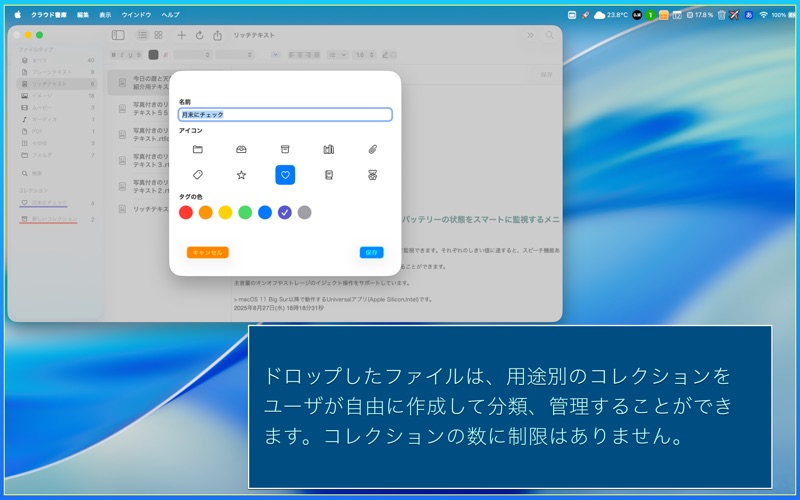This screenshot has height=500, width=800.
Task: Open the font size dropdown in format bar
Action: pyautogui.click(x=235, y=55)
